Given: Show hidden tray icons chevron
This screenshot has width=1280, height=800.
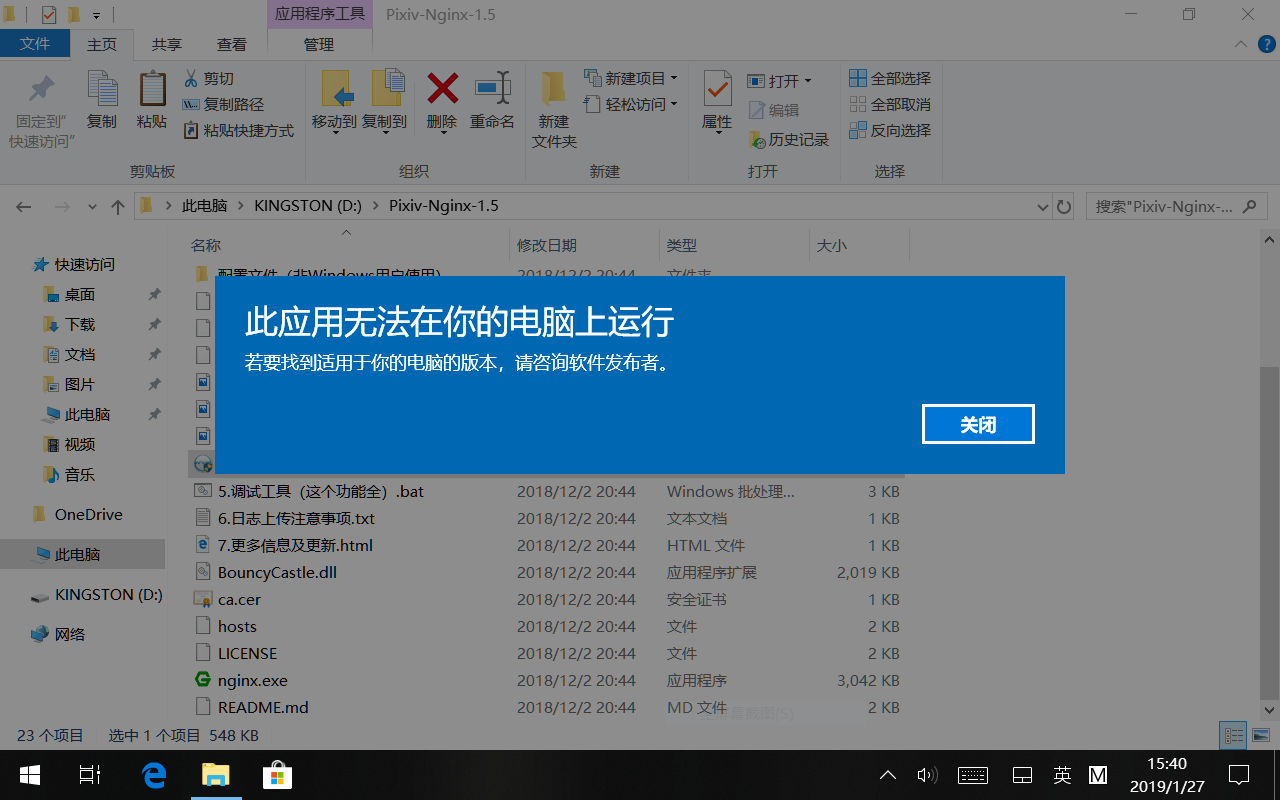Looking at the screenshot, I should tap(888, 775).
